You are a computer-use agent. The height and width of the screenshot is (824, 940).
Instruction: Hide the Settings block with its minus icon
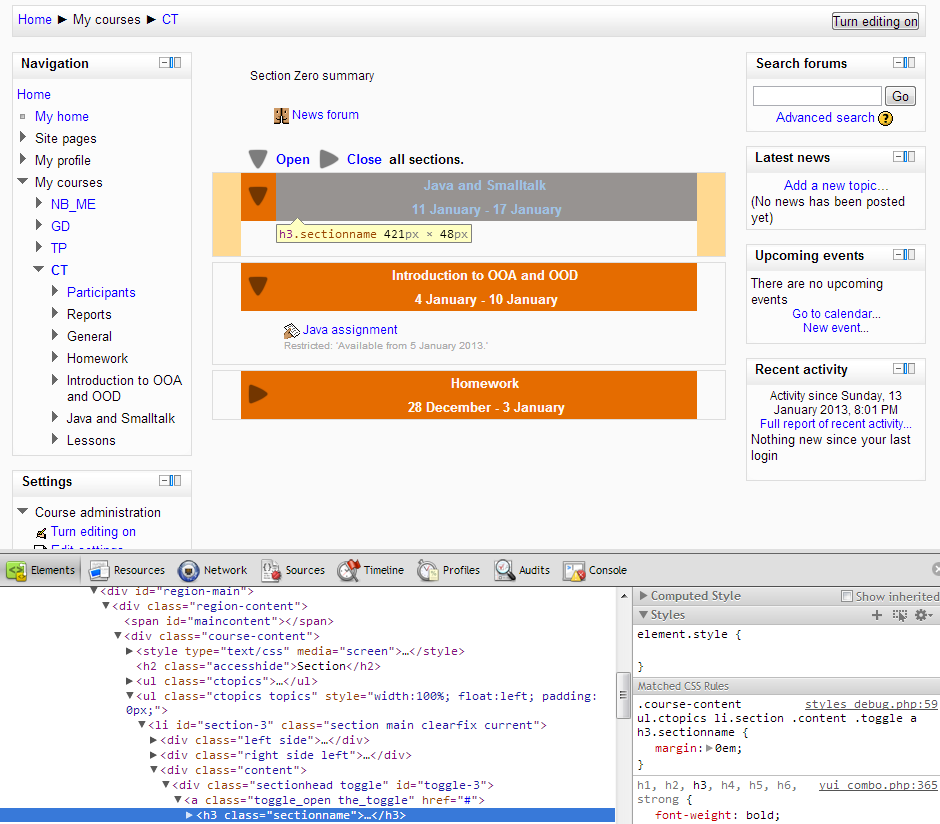point(164,481)
